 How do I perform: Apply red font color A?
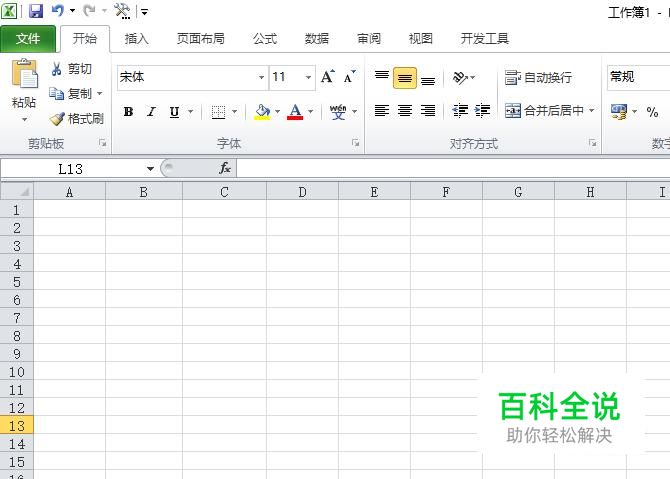295,112
